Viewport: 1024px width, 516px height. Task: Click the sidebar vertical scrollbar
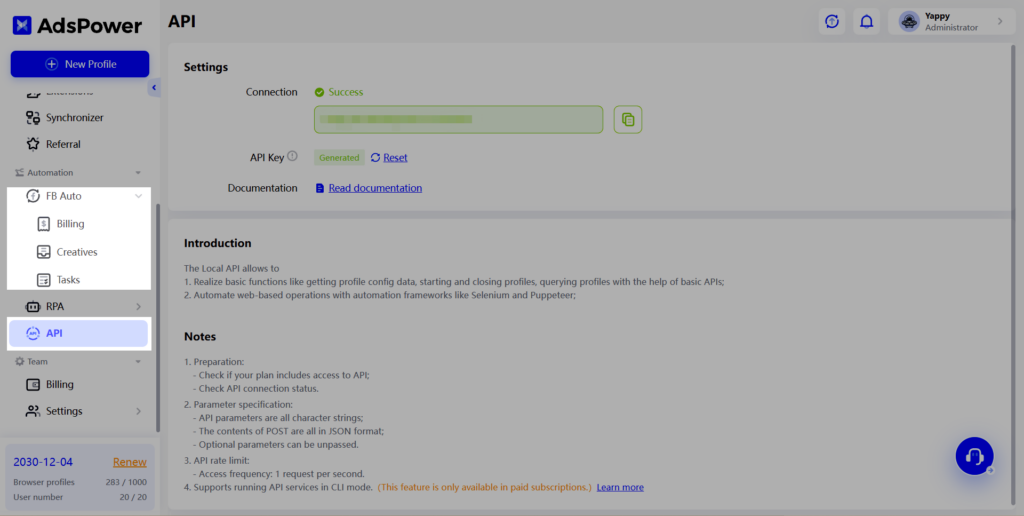click(157, 317)
